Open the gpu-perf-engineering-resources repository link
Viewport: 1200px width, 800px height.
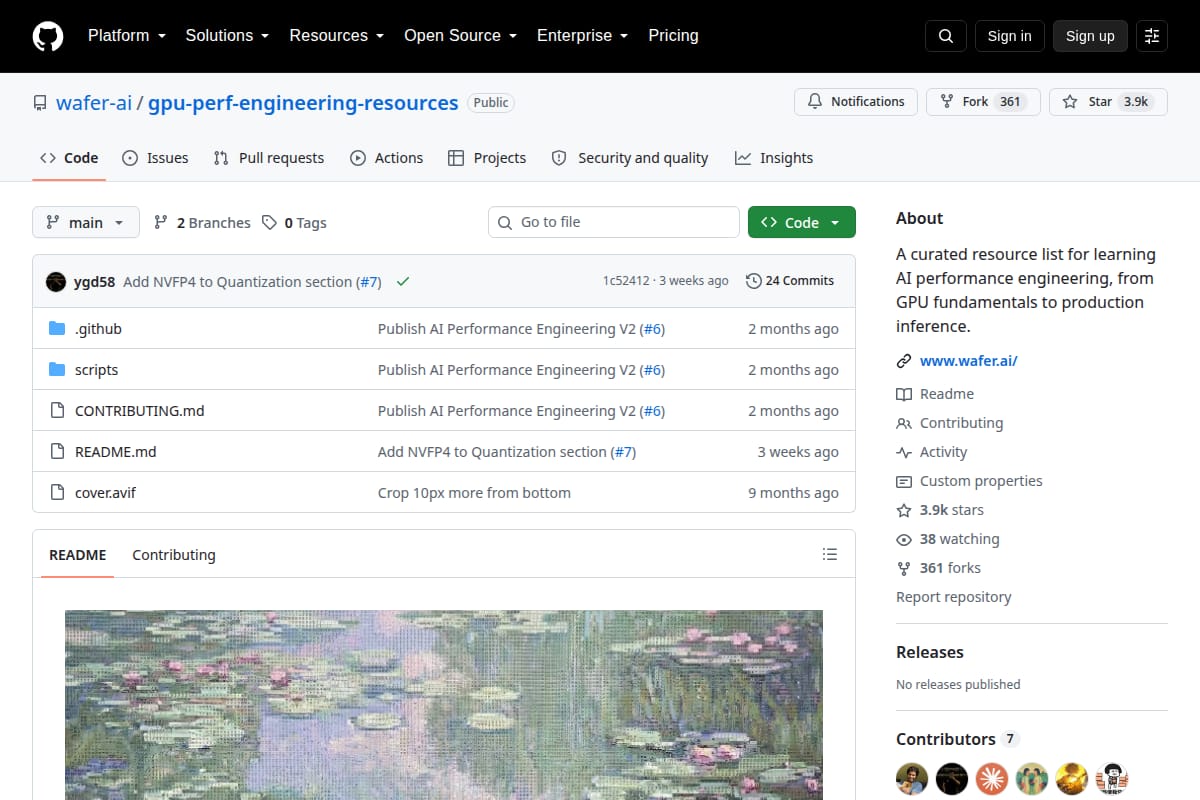pos(303,103)
